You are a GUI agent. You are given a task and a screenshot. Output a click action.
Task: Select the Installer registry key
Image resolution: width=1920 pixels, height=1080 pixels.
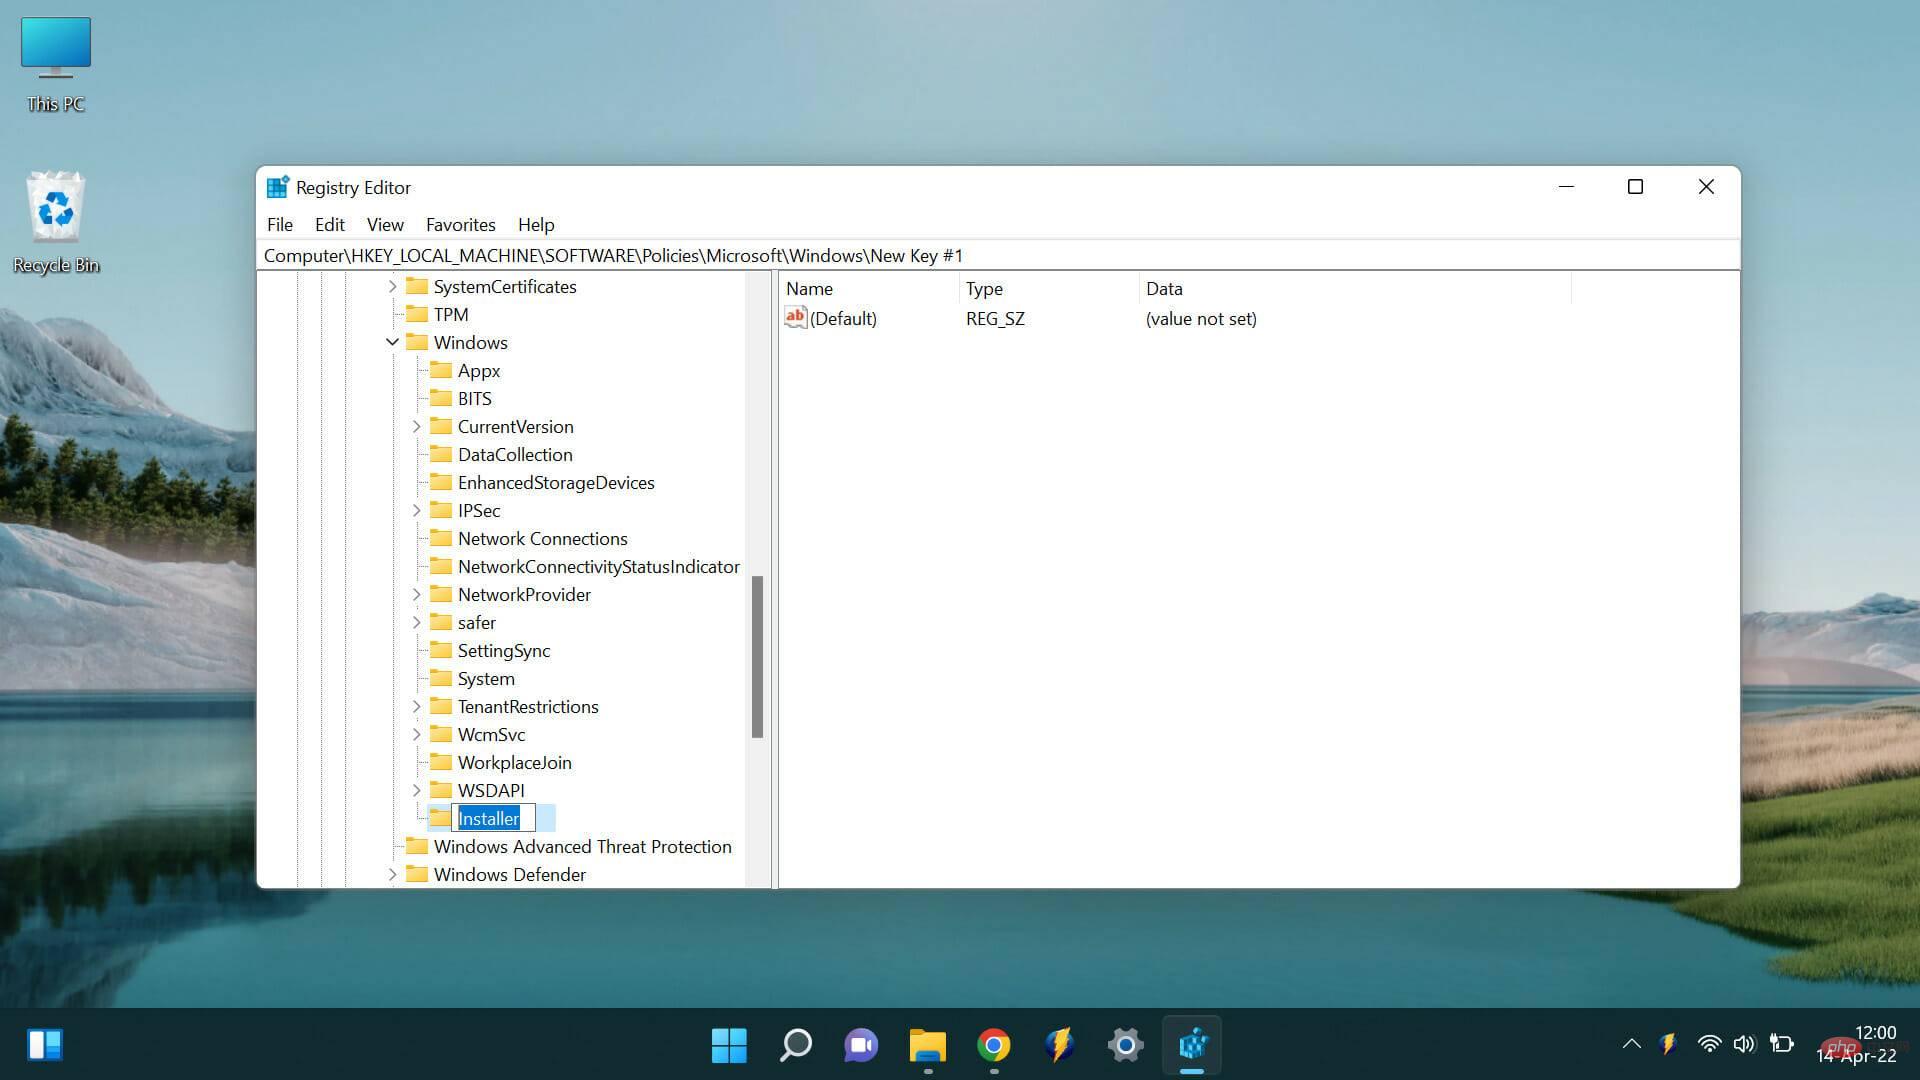tap(488, 818)
